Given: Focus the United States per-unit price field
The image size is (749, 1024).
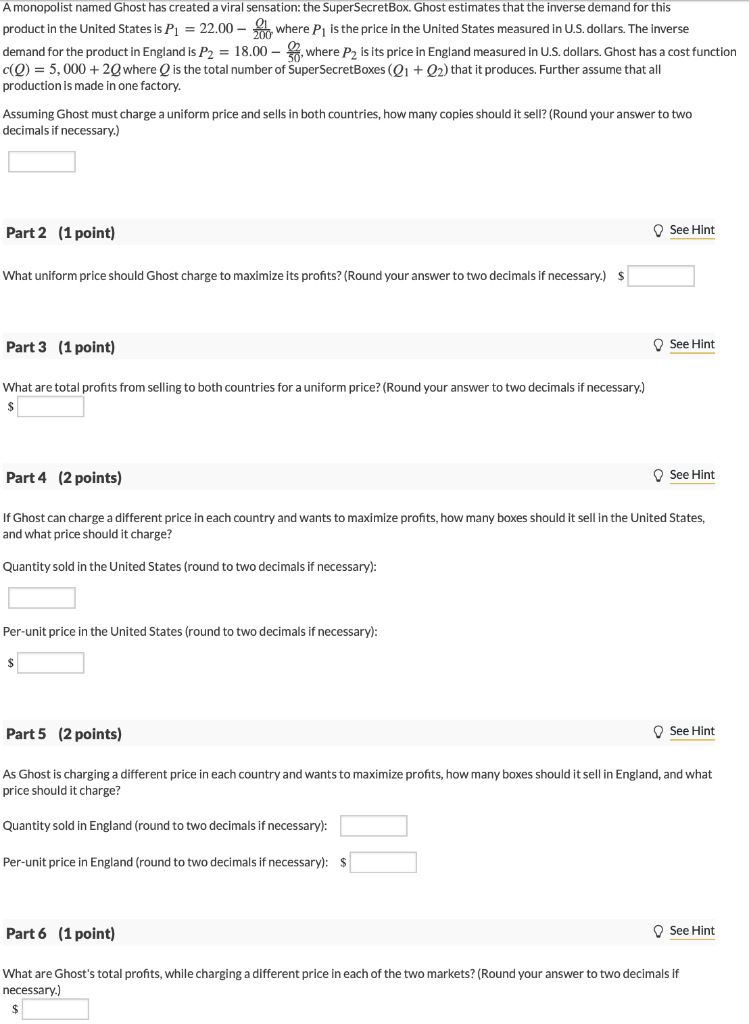Looking at the screenshot, I should click(51, 663).
